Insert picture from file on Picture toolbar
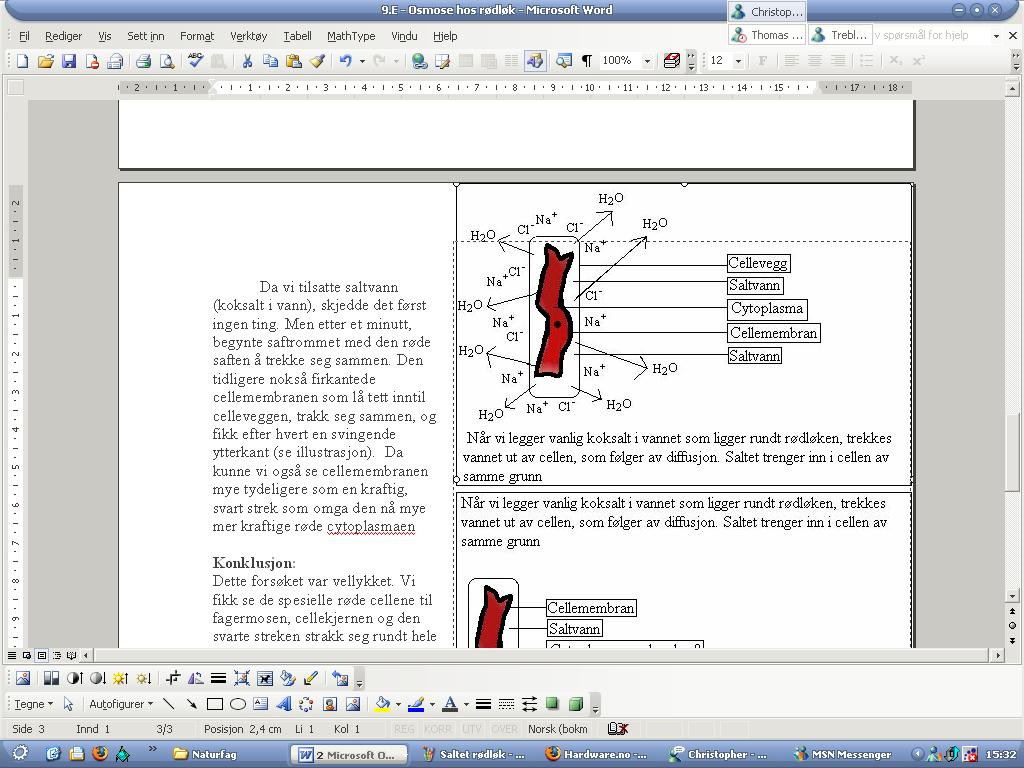This screenshot has height=768, width=1024. [23, 678]
